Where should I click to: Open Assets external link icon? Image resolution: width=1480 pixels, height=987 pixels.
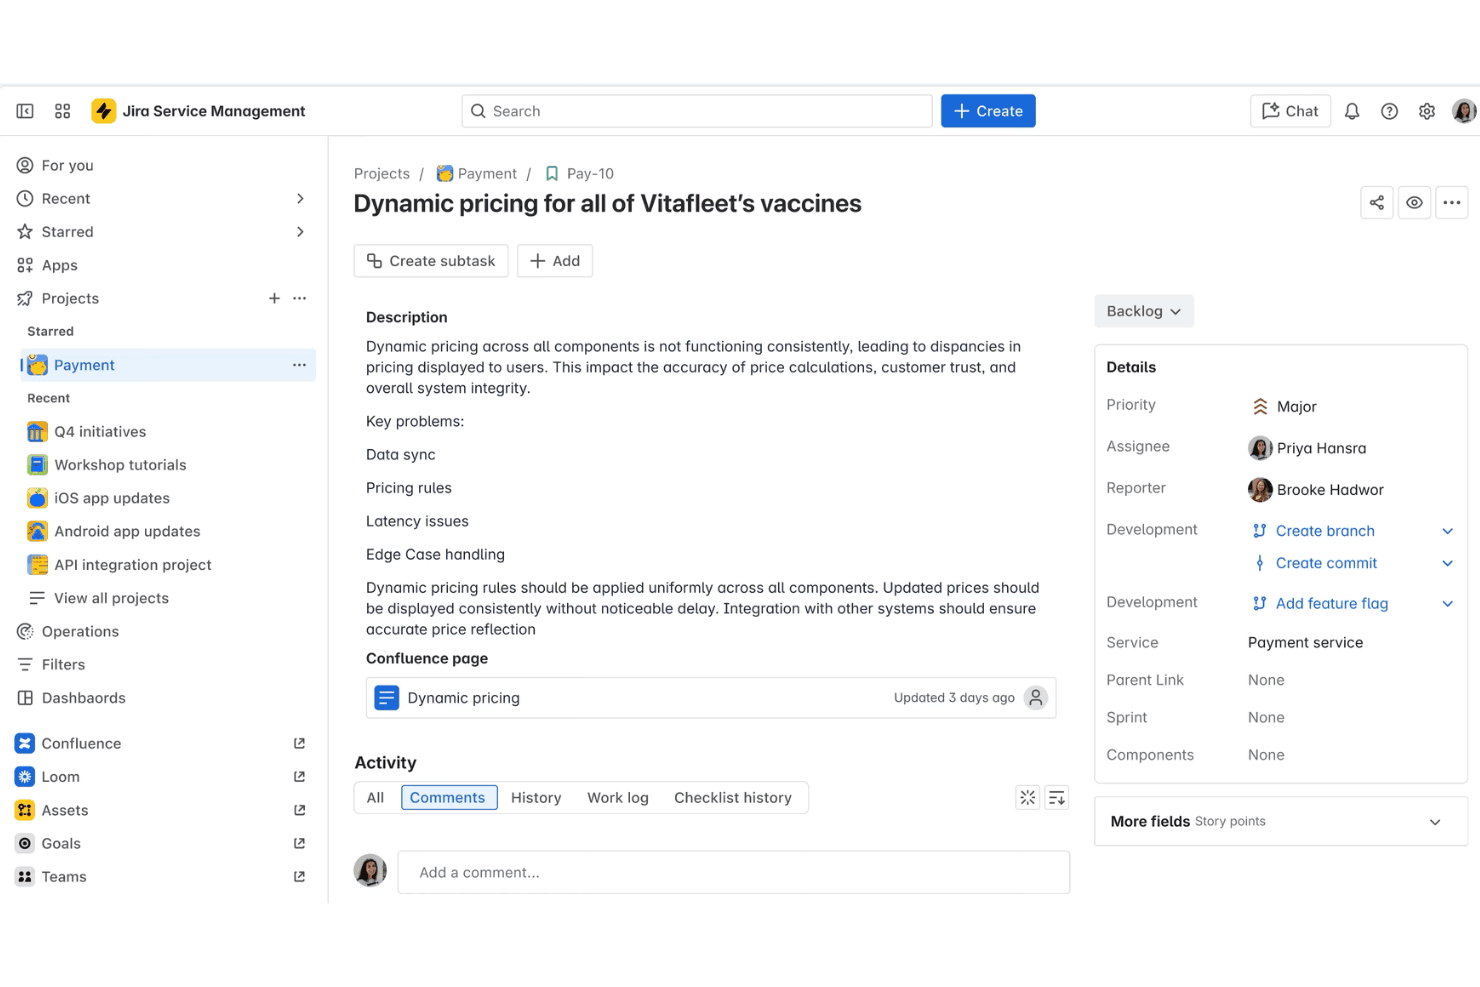tap(299, 810)
